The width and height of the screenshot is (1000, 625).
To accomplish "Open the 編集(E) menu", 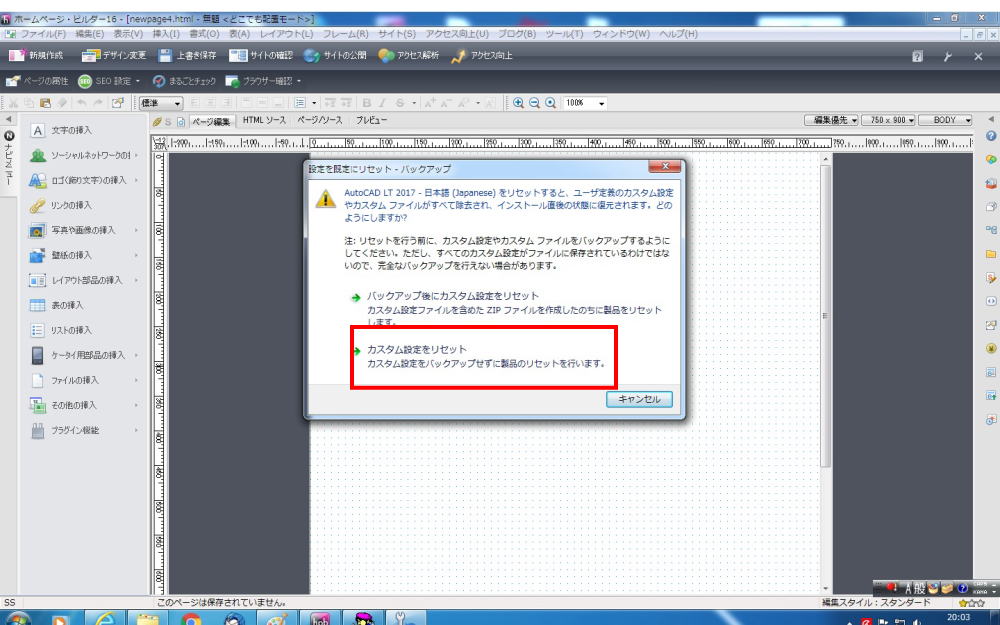I will tap(89, 34).
